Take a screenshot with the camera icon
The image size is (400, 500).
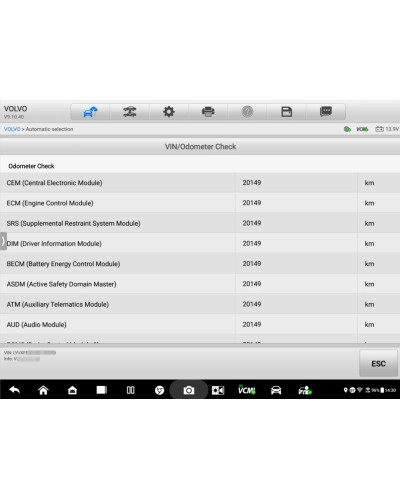coord(189,390)
